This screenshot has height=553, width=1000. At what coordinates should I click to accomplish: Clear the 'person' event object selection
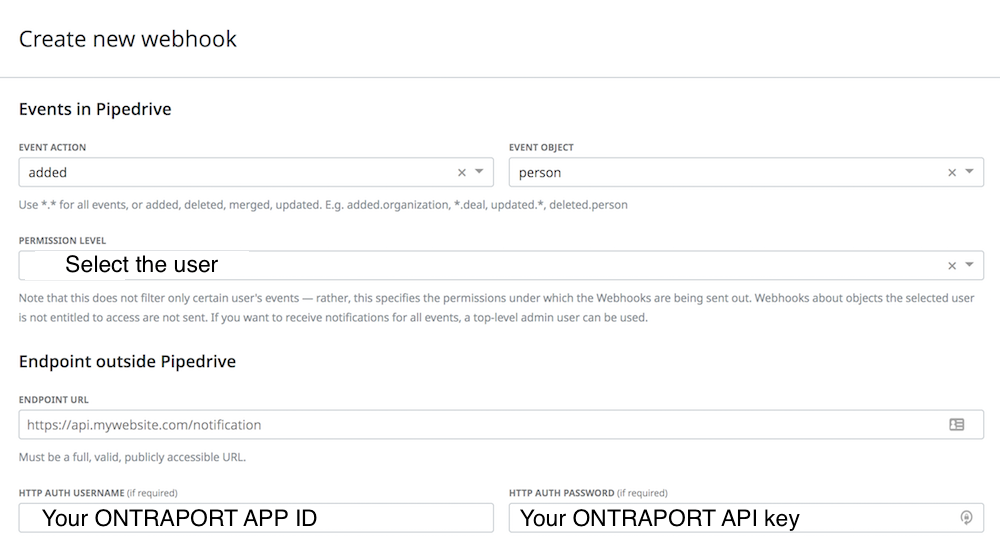pyautogui.click(x=952, y=173)
